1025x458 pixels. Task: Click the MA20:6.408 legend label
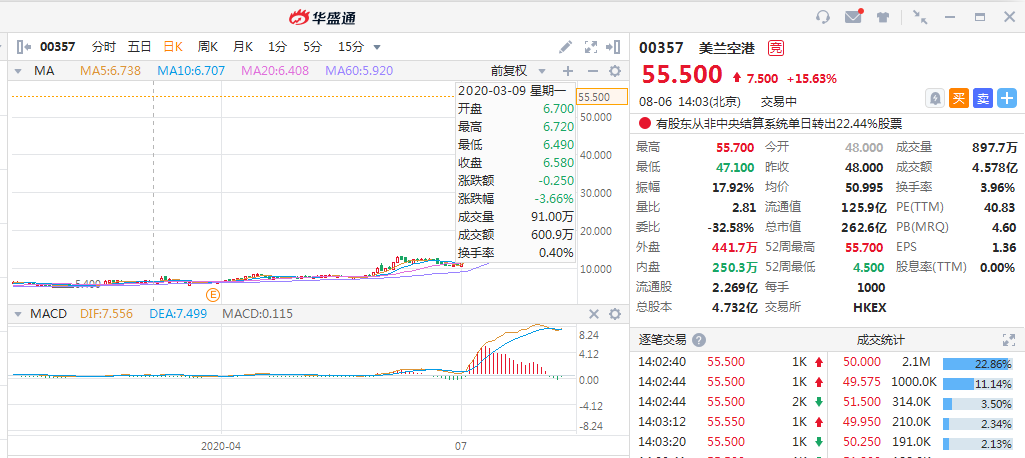tap(275, 71)
